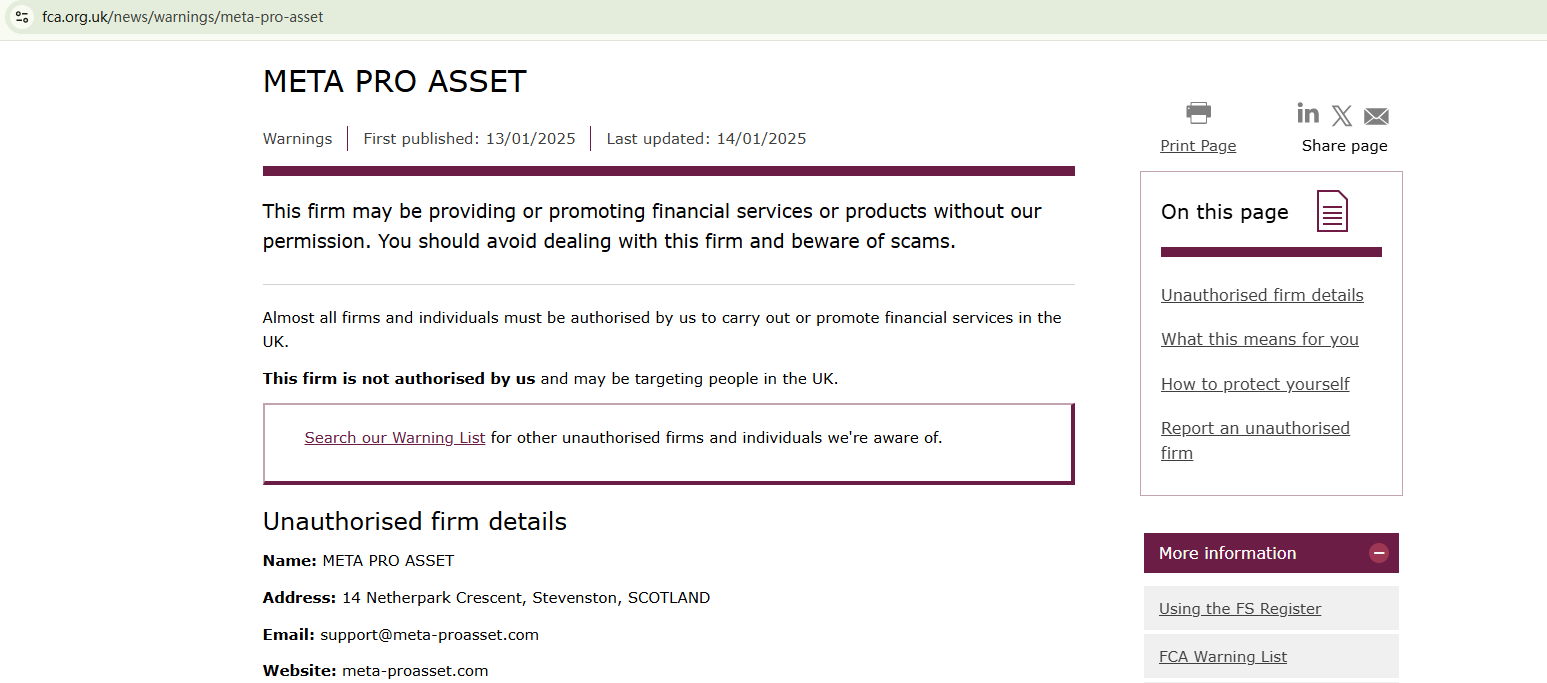Click the support@meta-proasset.com email text

pyautogui.click(x=429, y=635)
